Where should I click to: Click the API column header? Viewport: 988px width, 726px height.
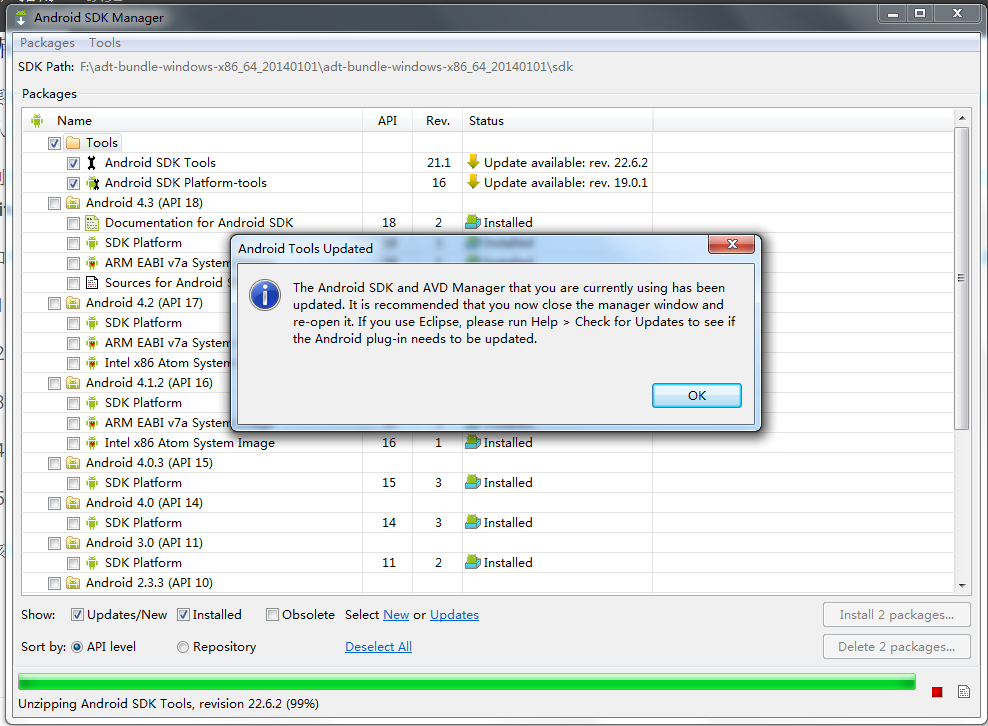pyautogui.click(x=388, y=121)
